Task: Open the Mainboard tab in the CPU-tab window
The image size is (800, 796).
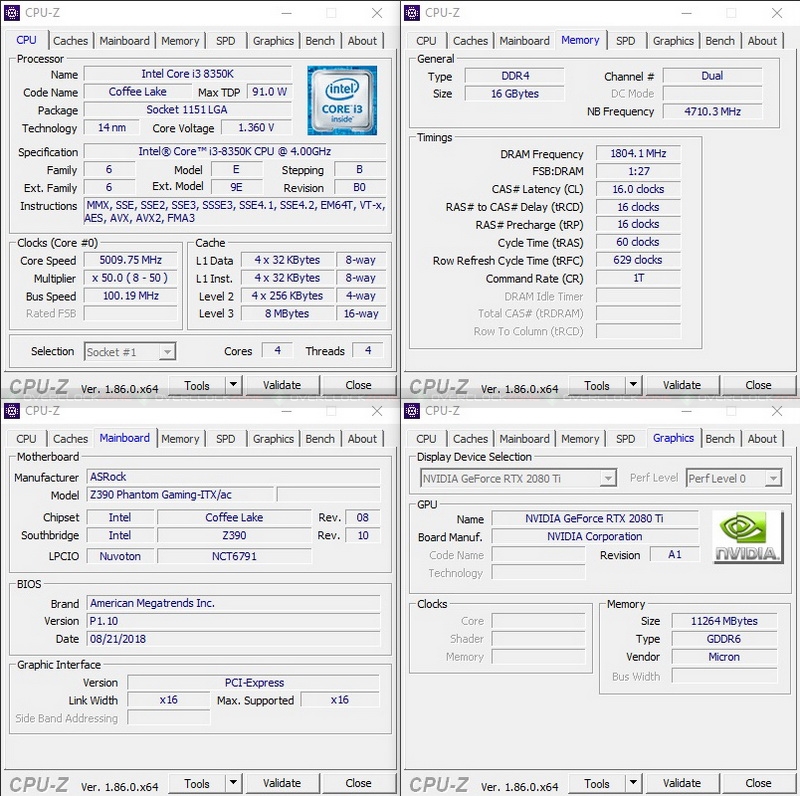Action: point(124,41)
